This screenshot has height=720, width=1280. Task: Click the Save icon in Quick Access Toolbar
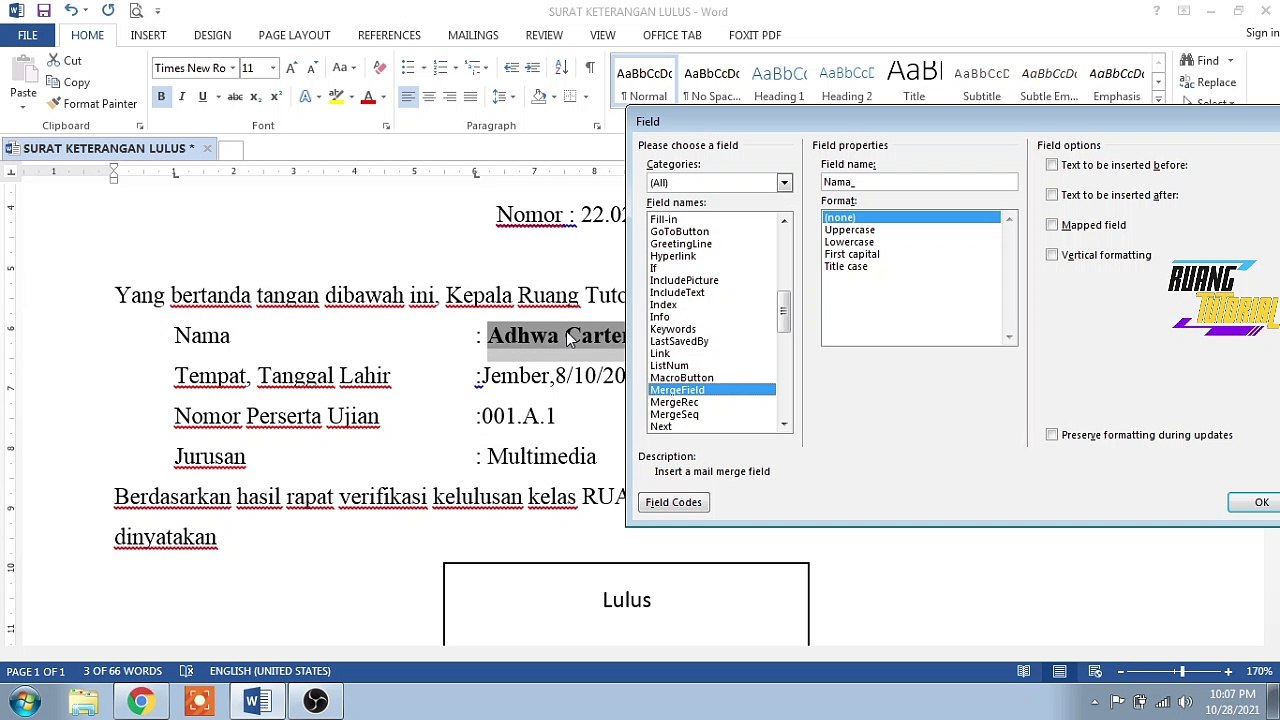pos(43,11)
